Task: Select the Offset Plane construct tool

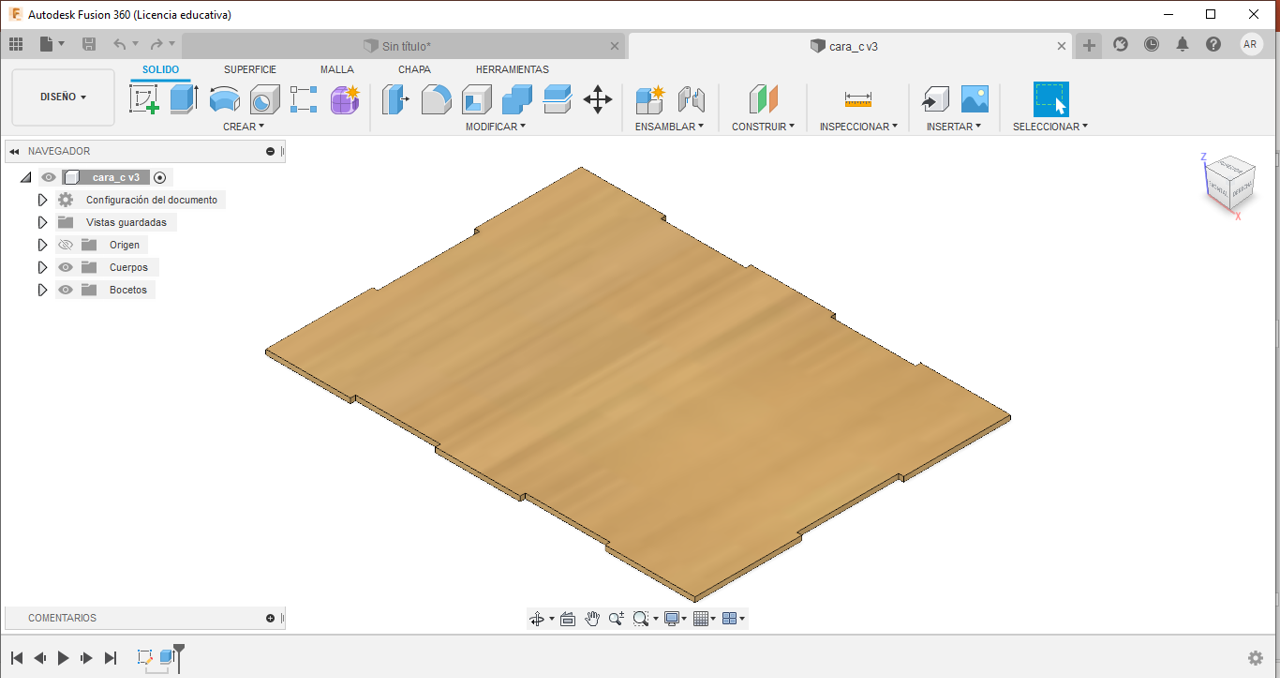Action: click(x=763, y=99)
